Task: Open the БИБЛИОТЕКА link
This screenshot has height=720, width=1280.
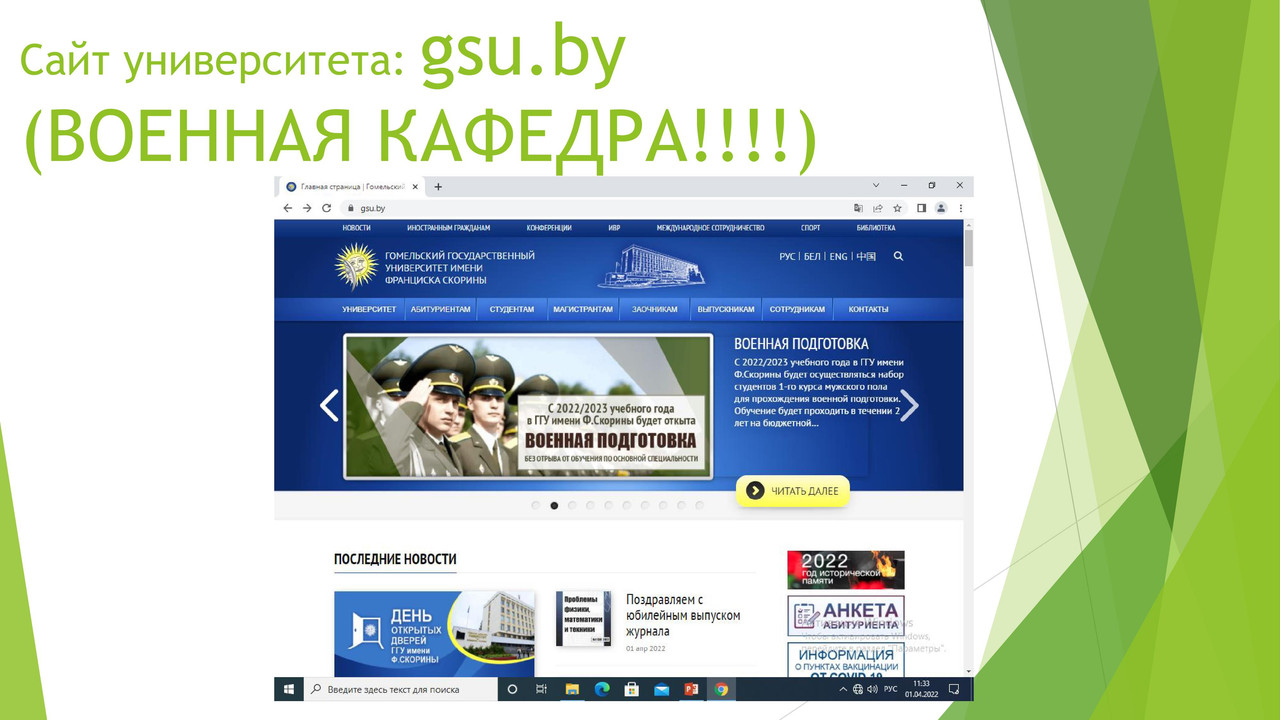Action: coord(876,228)
